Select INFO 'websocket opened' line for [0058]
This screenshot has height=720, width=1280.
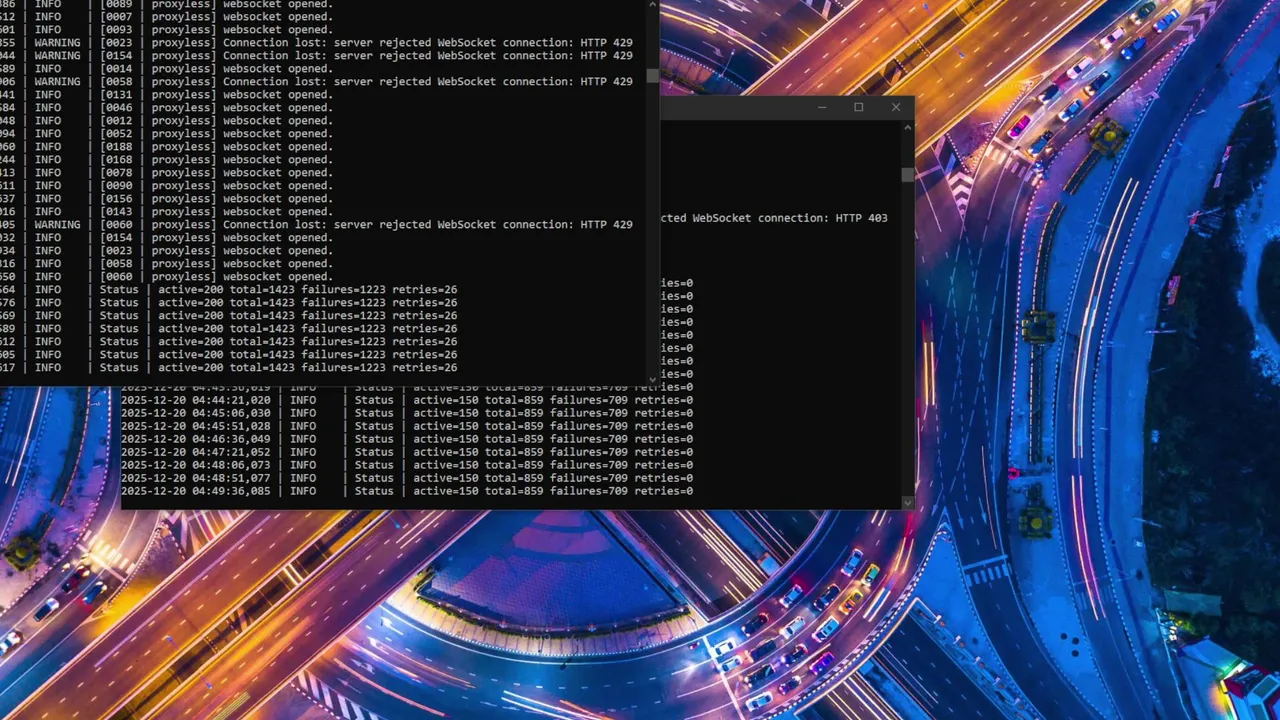pos(166,264)
